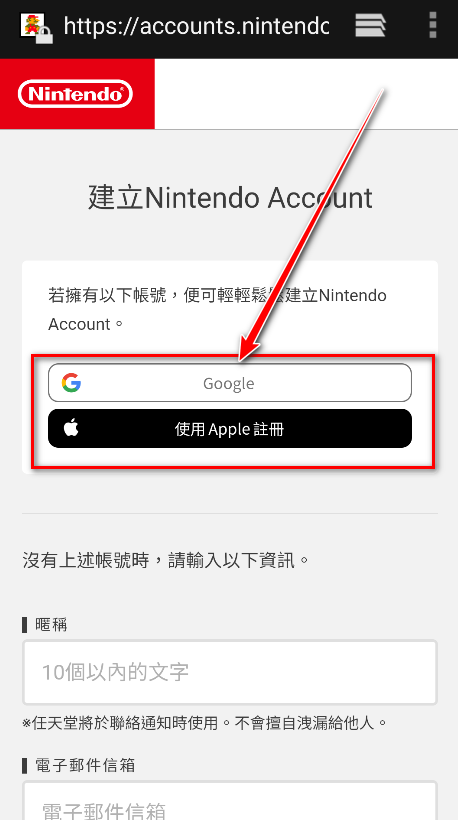This screenshot has width=458, height=820.
Task: Click the white header area beside Nintendo logo
Action: click(x=306, y=94)
